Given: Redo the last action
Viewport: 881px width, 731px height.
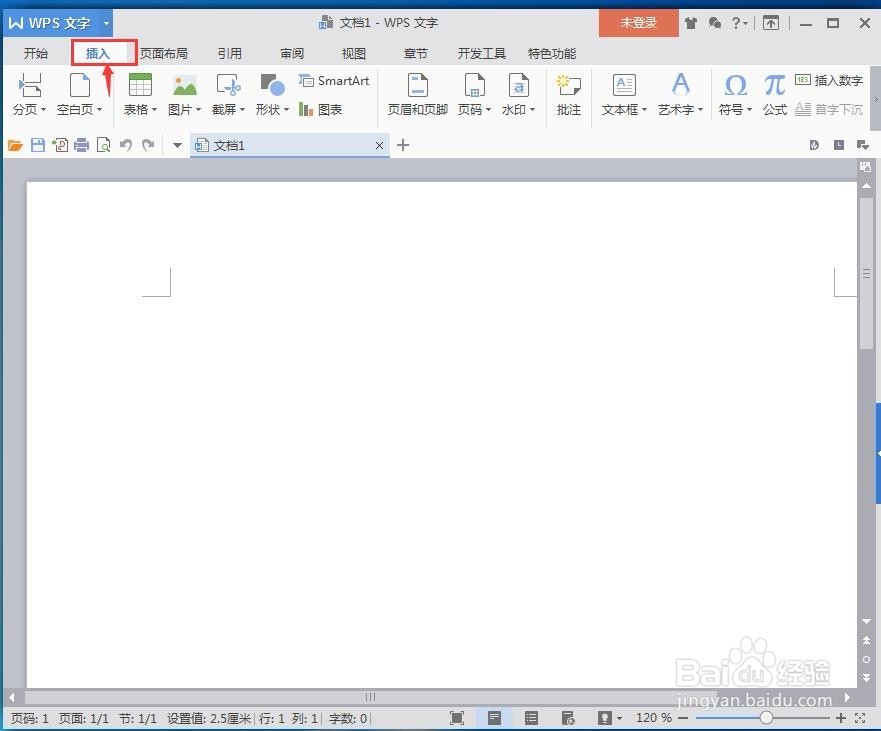Looking at the screenshot, I should 148,146.
